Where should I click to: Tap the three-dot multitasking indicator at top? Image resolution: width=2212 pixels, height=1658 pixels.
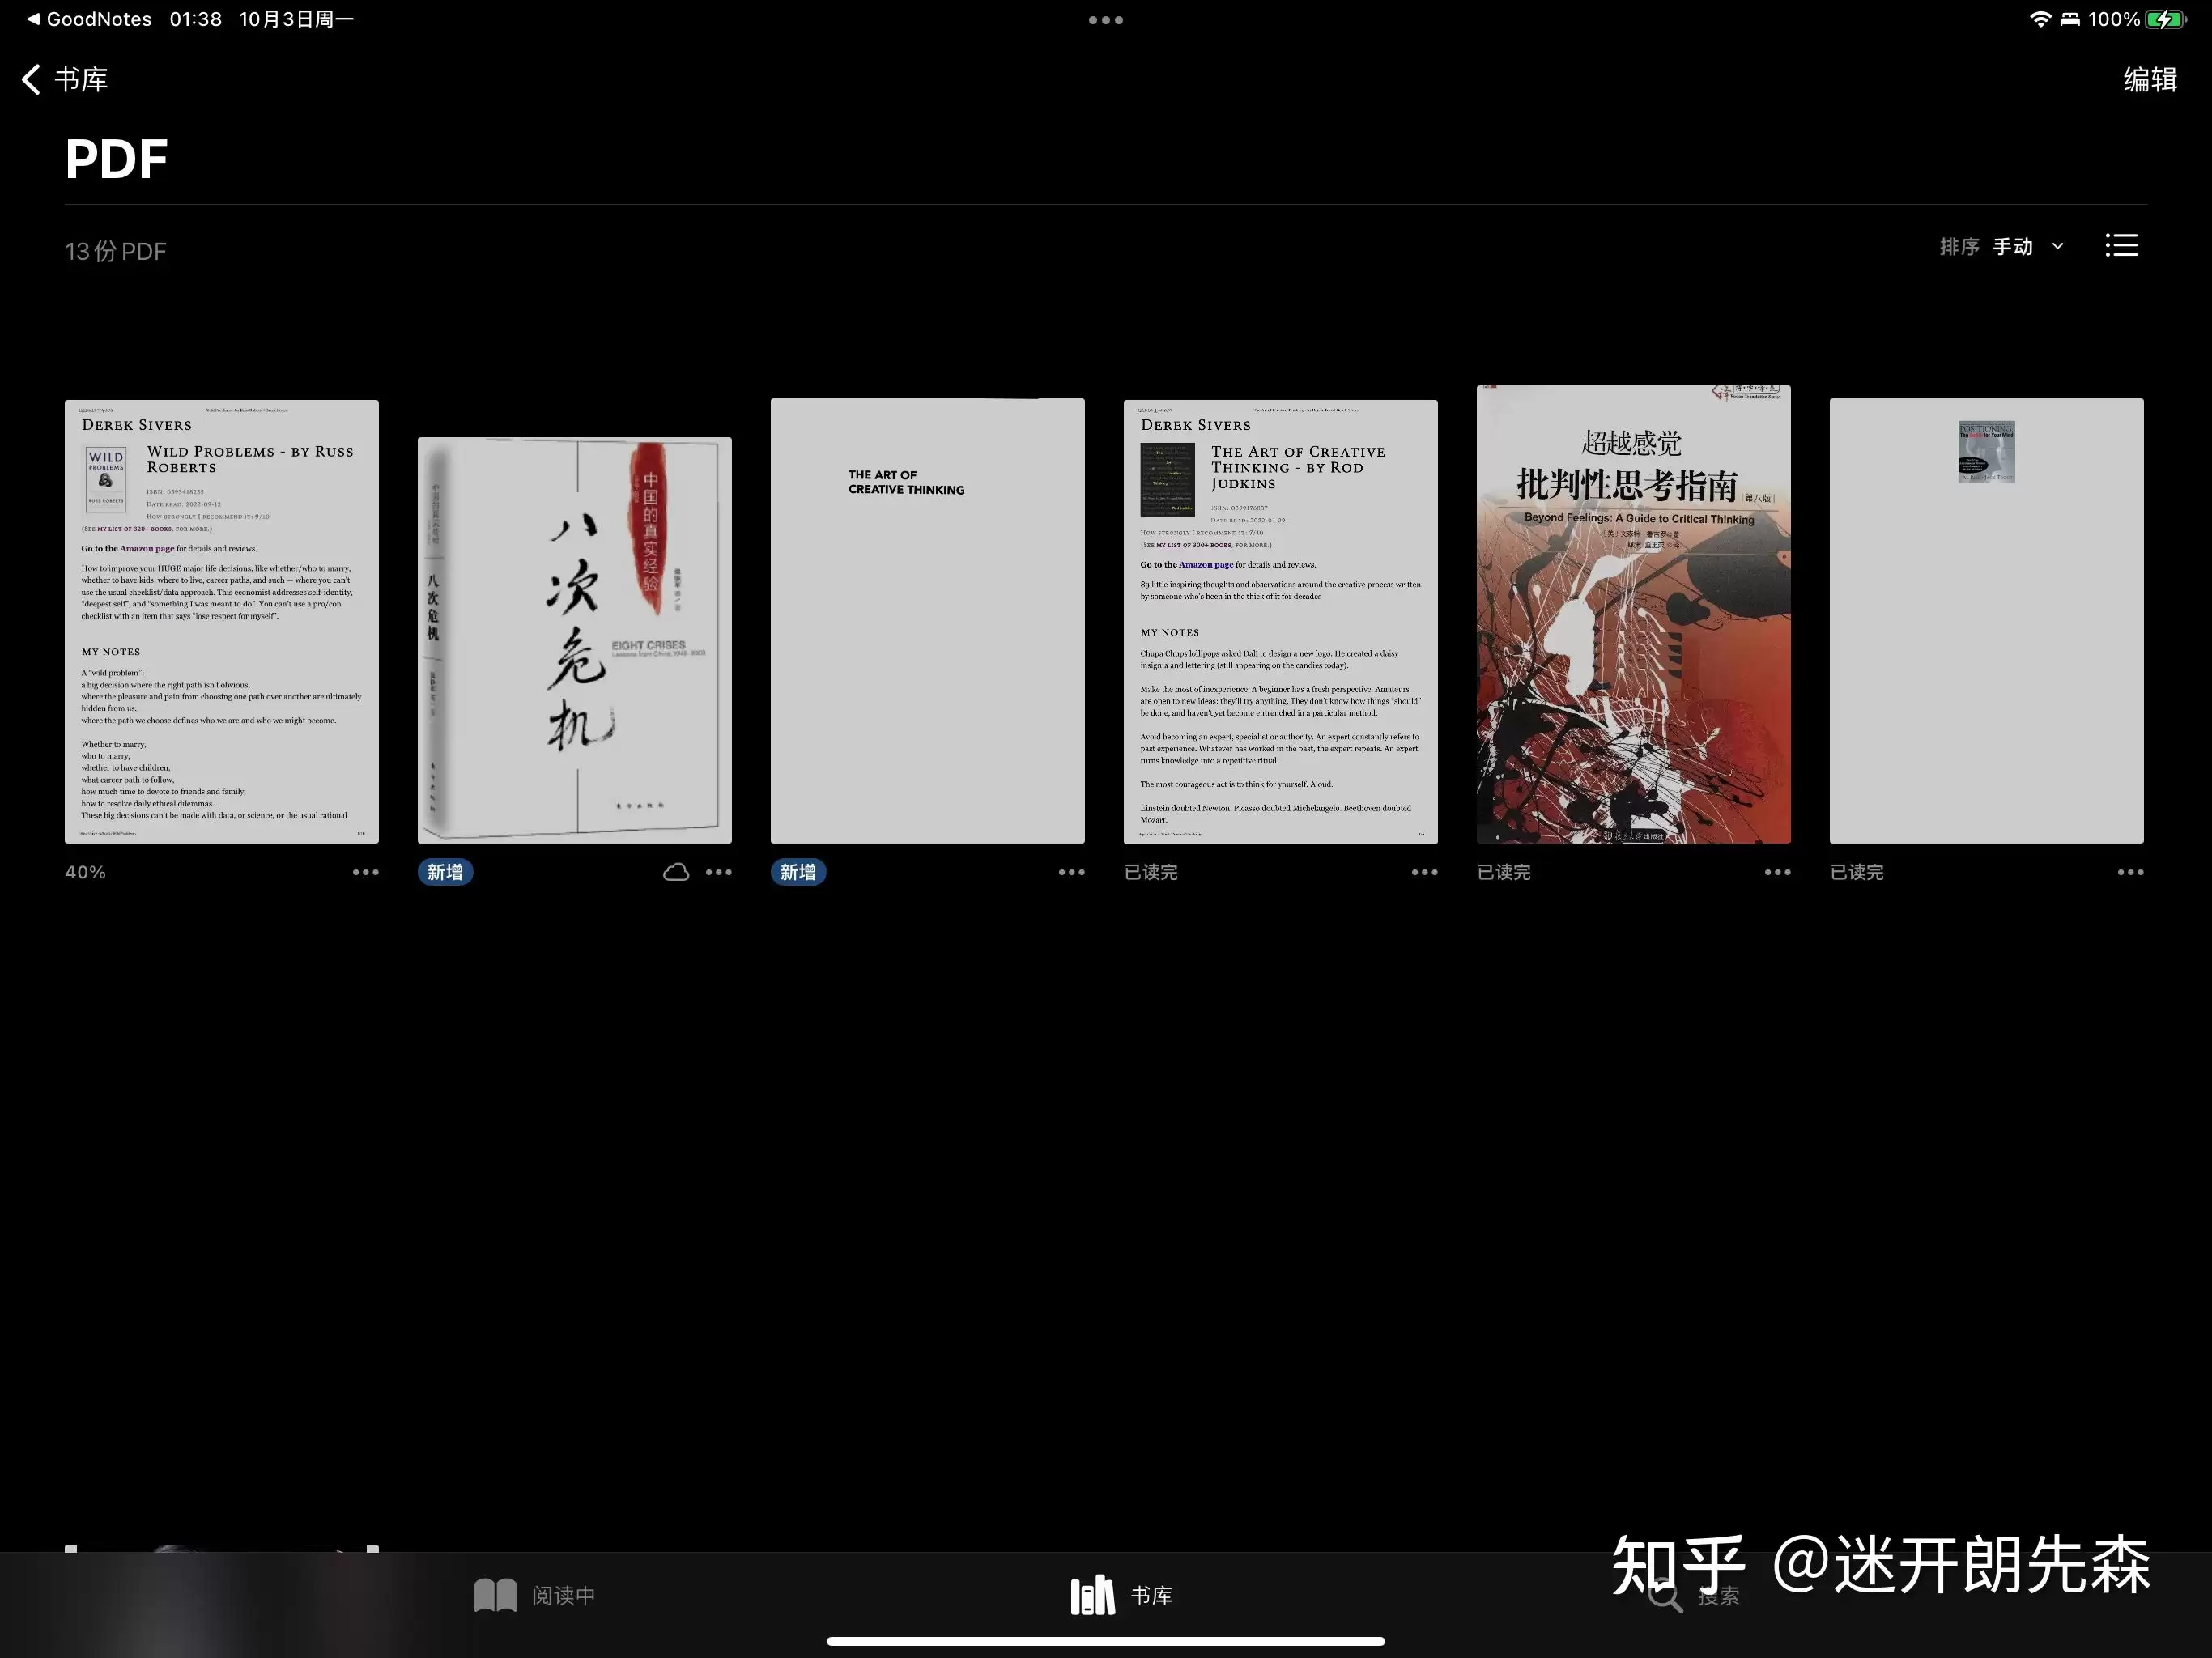(1105, 20)
